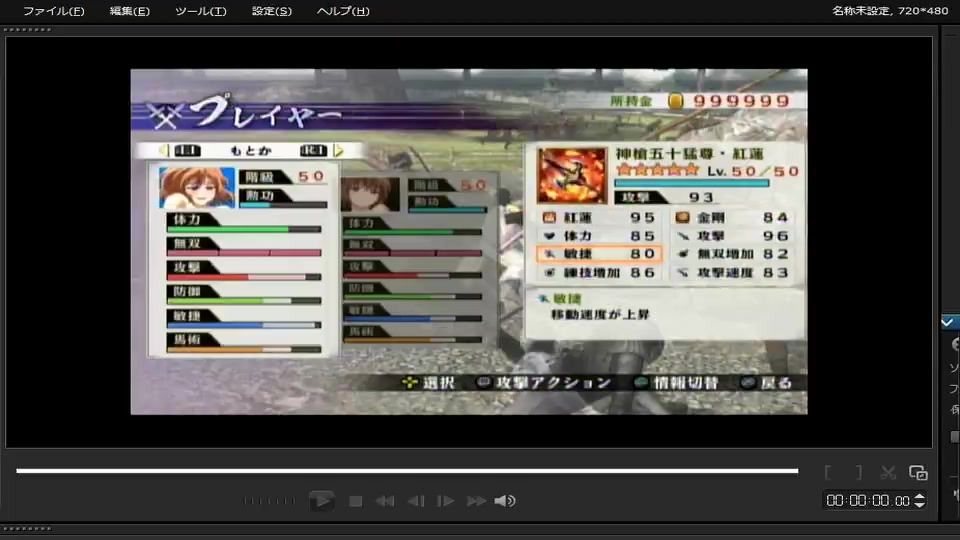The width and height of the screenshot is (960, 540).
Task: Click the 神槍五十猛尊・紅蓮 weapon name in the preview
Action: [689, 154]
